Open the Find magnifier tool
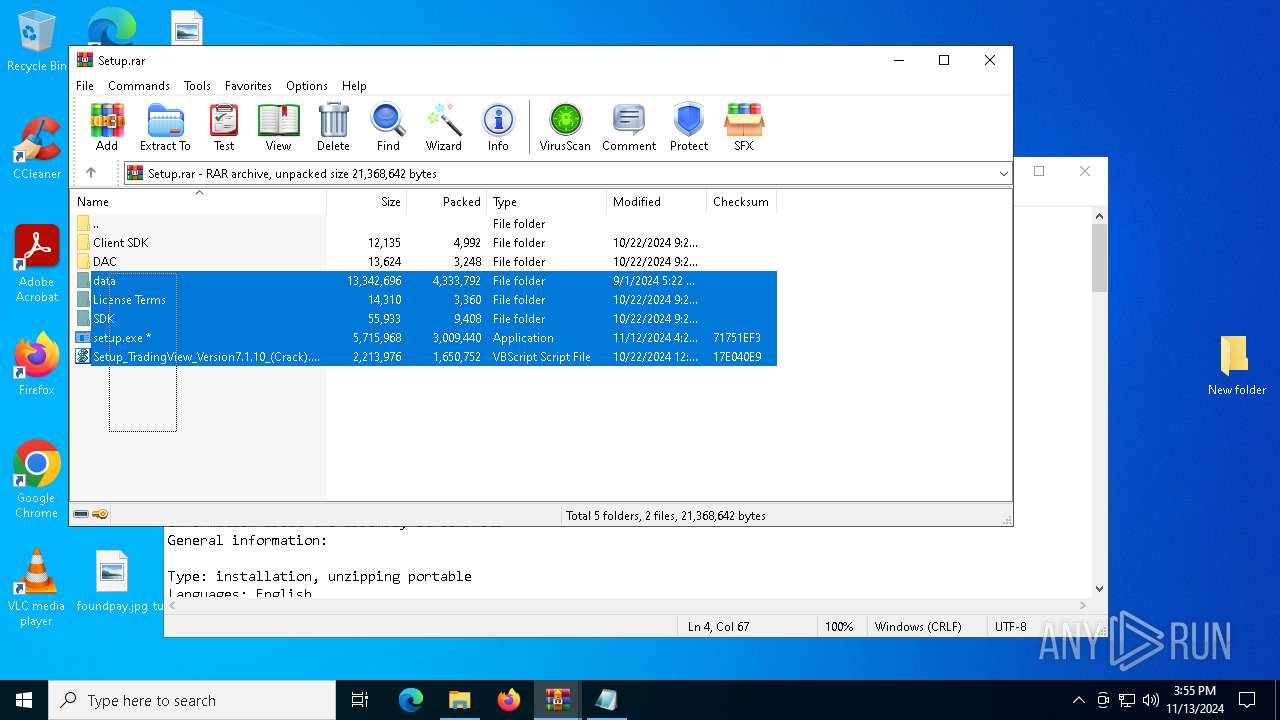Viewport: 1280px width, 720px height. tap(388, 127)
